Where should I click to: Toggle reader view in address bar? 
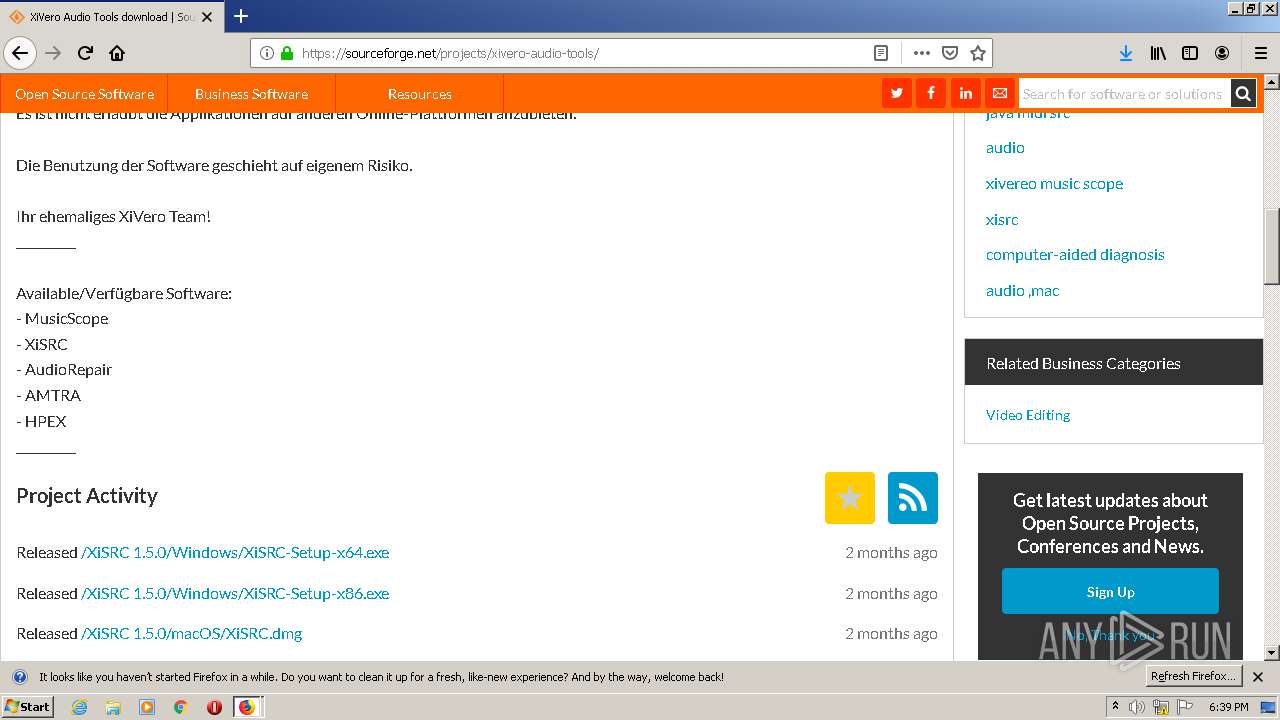click(880, 53)
